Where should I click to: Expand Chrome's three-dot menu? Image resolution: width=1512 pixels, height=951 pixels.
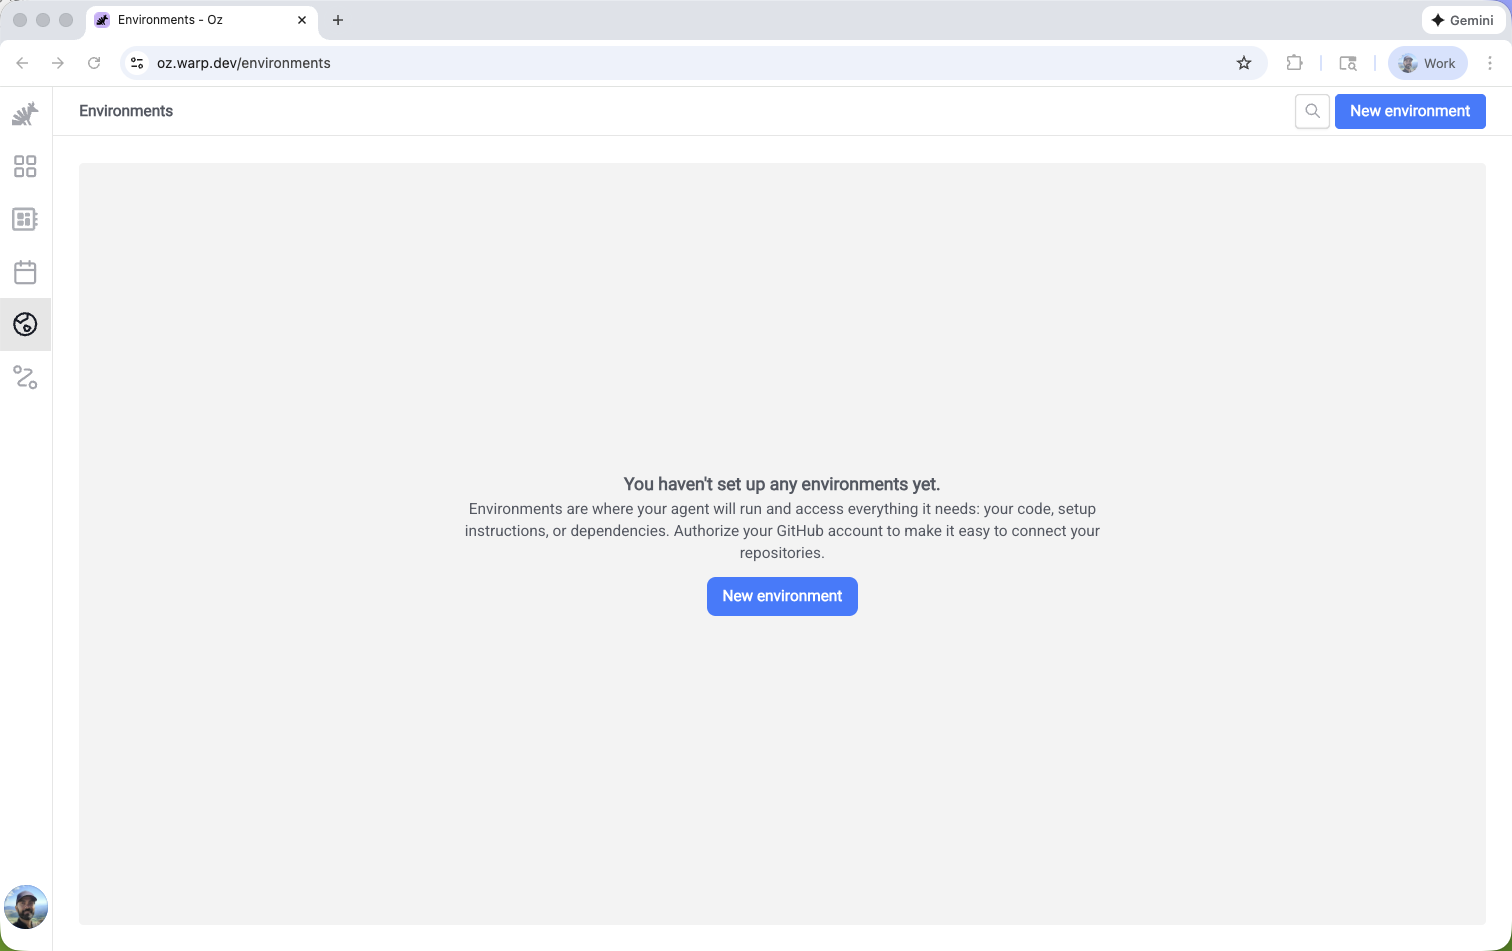pyautogui.click(x=1489, y=63)
